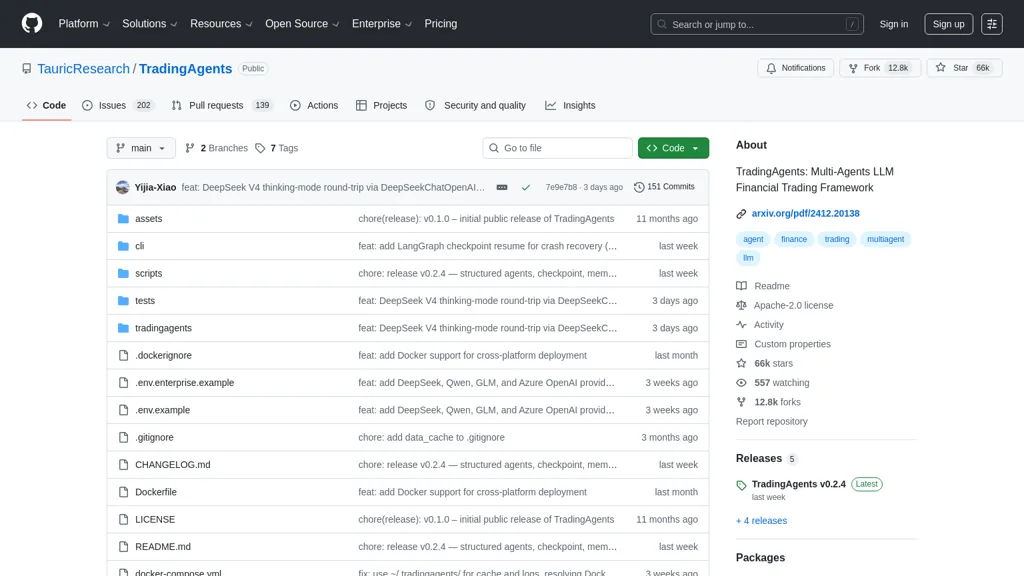Open the Apache-2.0 license scale icon

pos(741,305)
